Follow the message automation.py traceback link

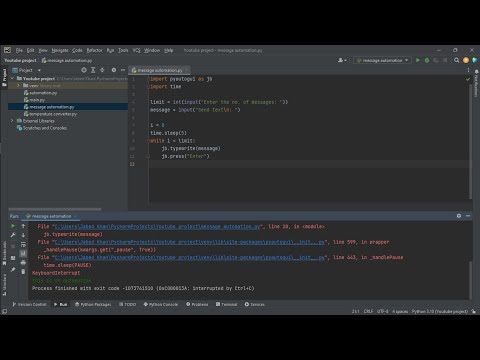point(157,226)
